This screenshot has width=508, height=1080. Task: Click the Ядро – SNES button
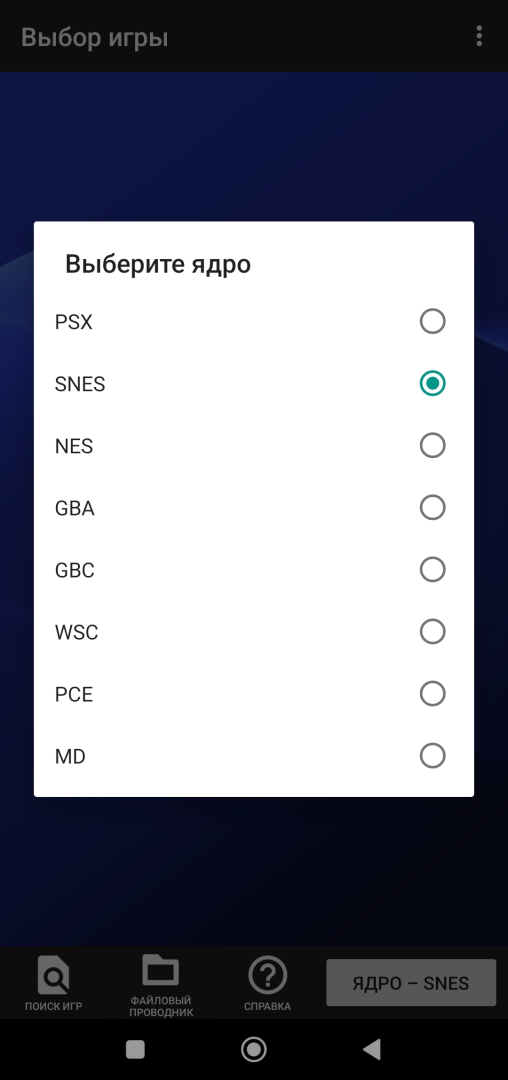pos(411,982)
